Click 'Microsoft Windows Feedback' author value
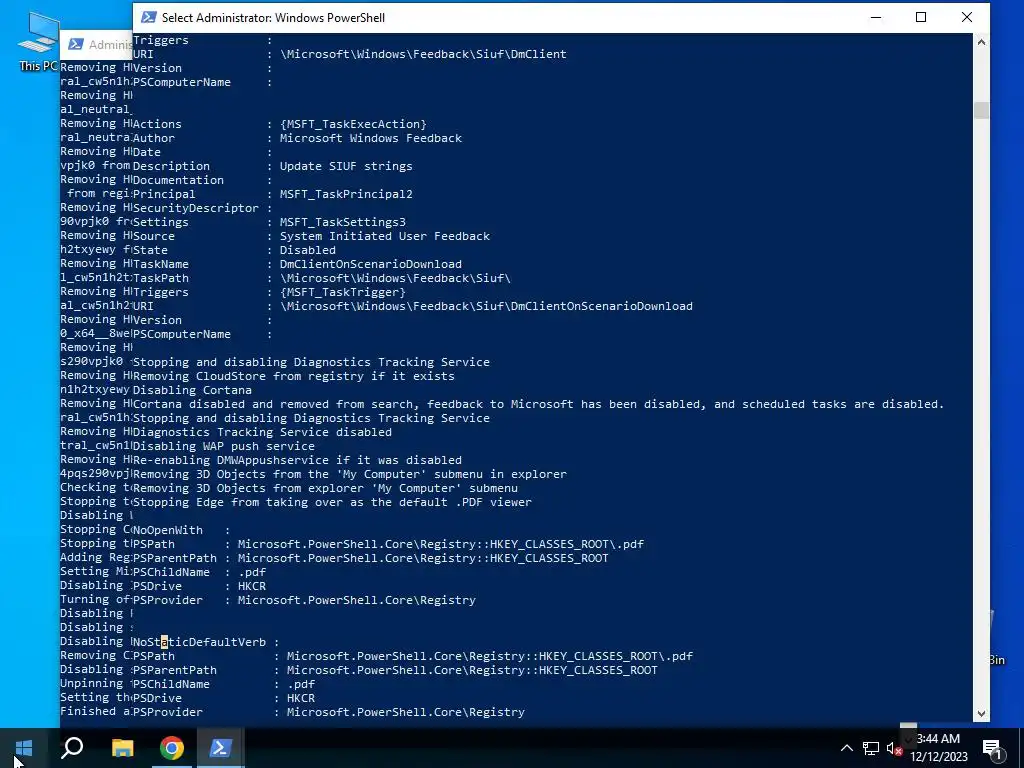The width and height of the screenshot is (1024, 768). click(x=370, y=138)
